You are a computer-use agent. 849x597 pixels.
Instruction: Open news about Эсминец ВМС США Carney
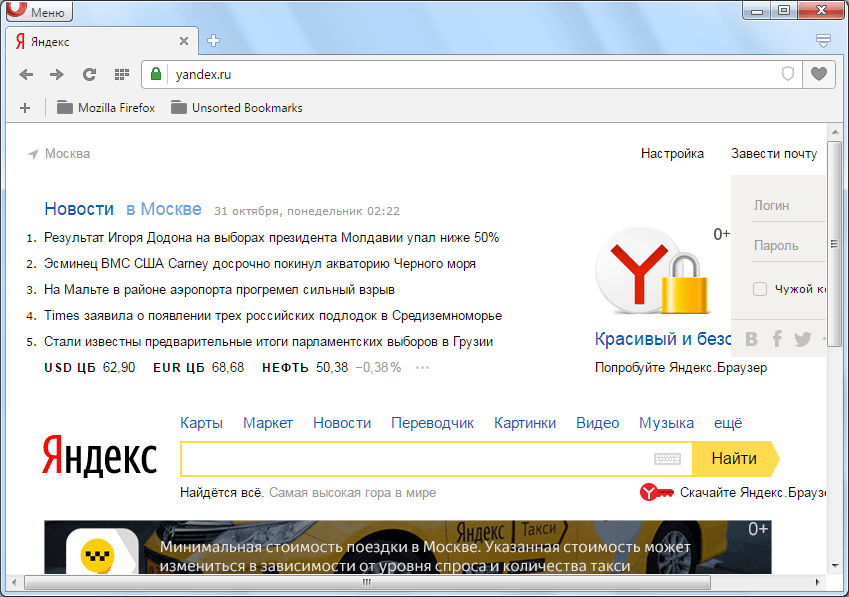pos(260,264)
